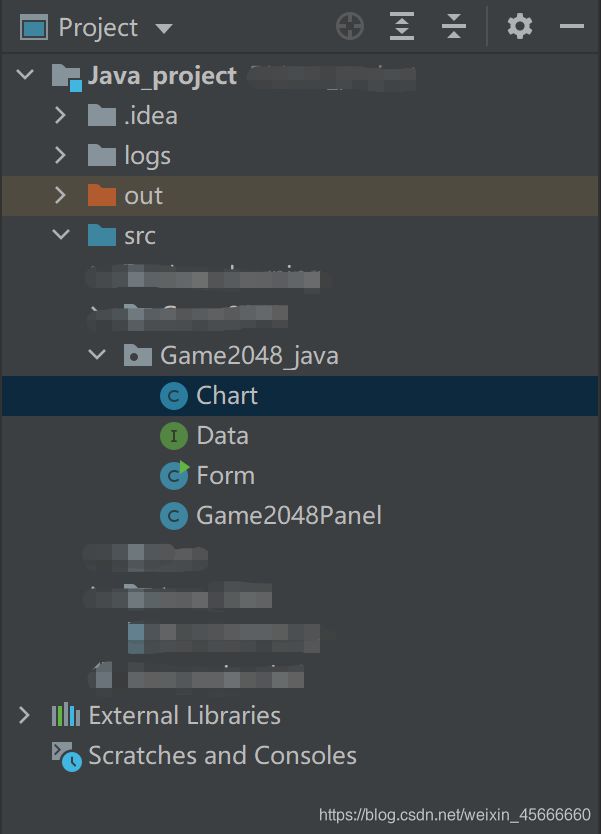Collapse the src folder
This screenshot has width=601, height=834.
pyautogui.click(x=61, y=235)
